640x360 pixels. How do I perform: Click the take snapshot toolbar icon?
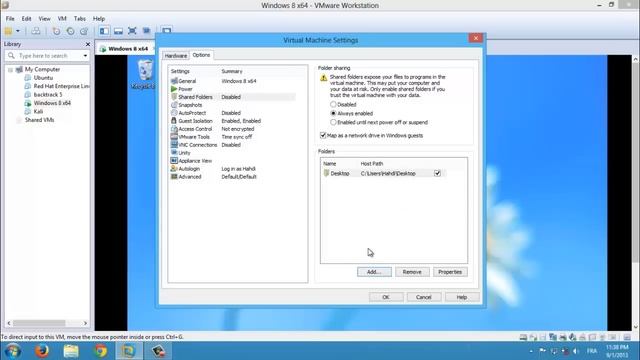56,31
